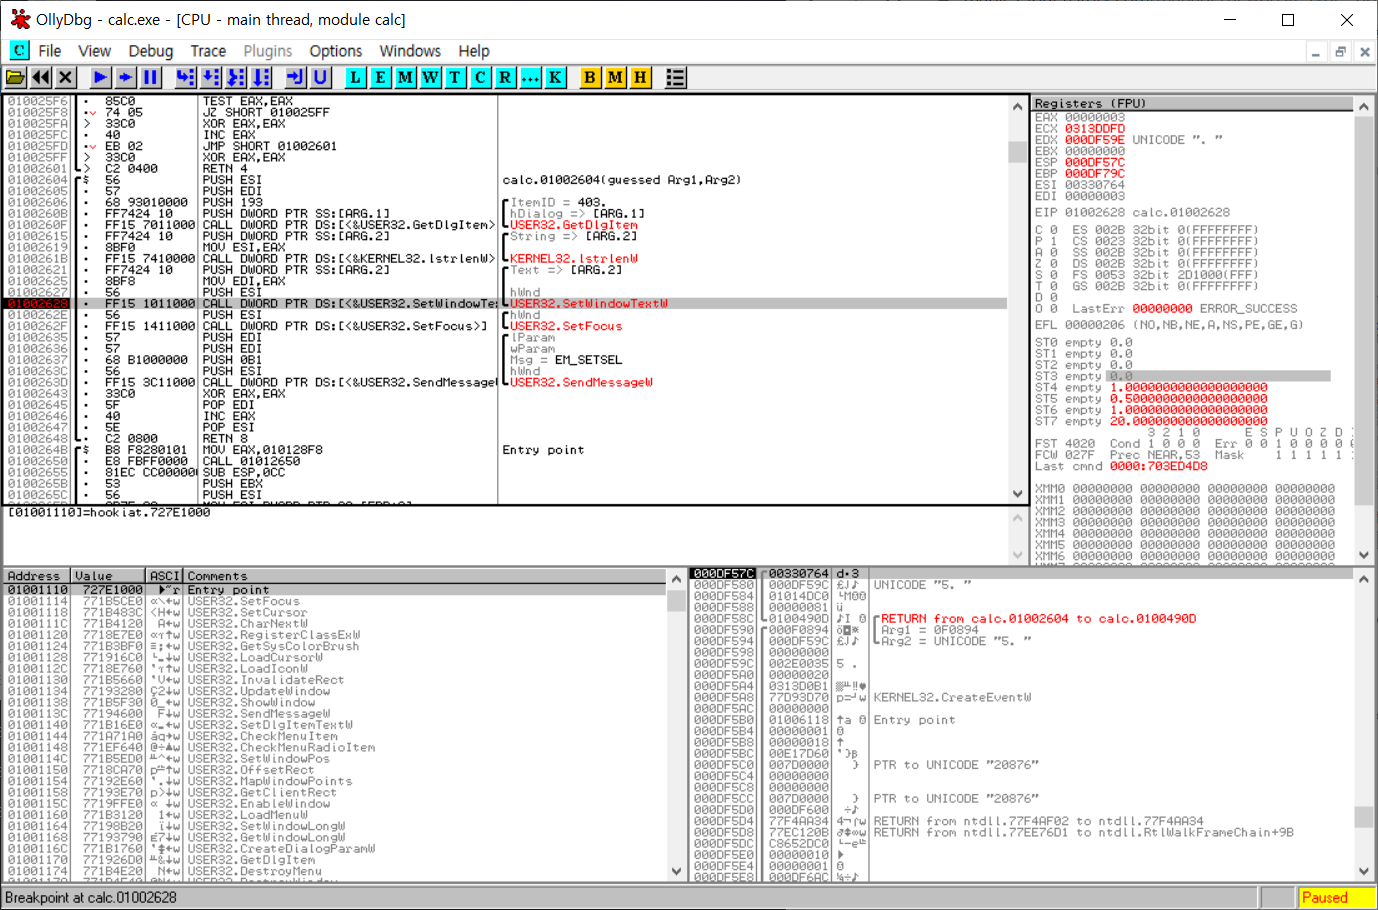1378x910 pixels.
Task: Show Log window (L button)
Action: (x=356, y=77)
